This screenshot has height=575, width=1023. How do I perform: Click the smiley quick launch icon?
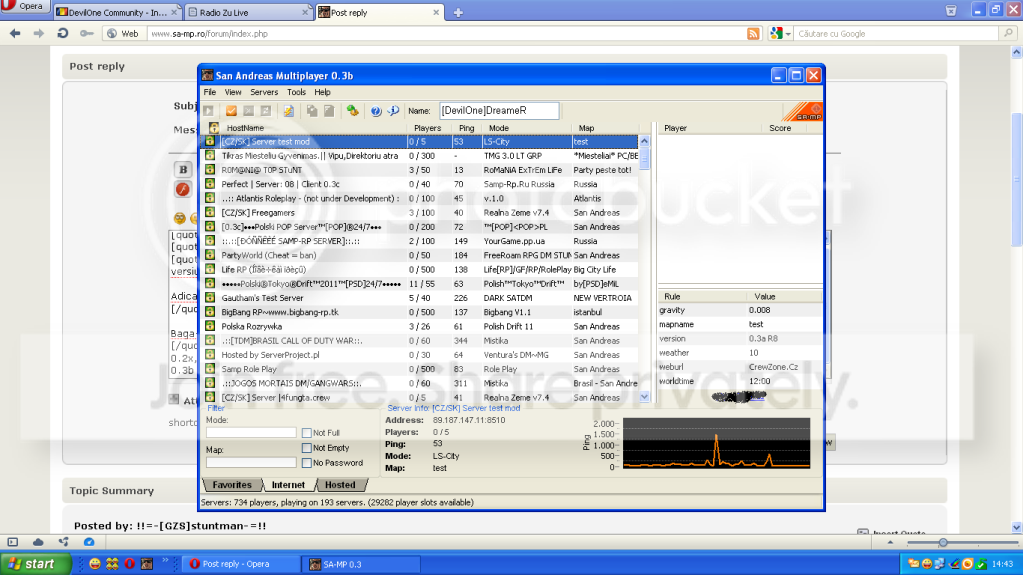[x=95, y=564]
